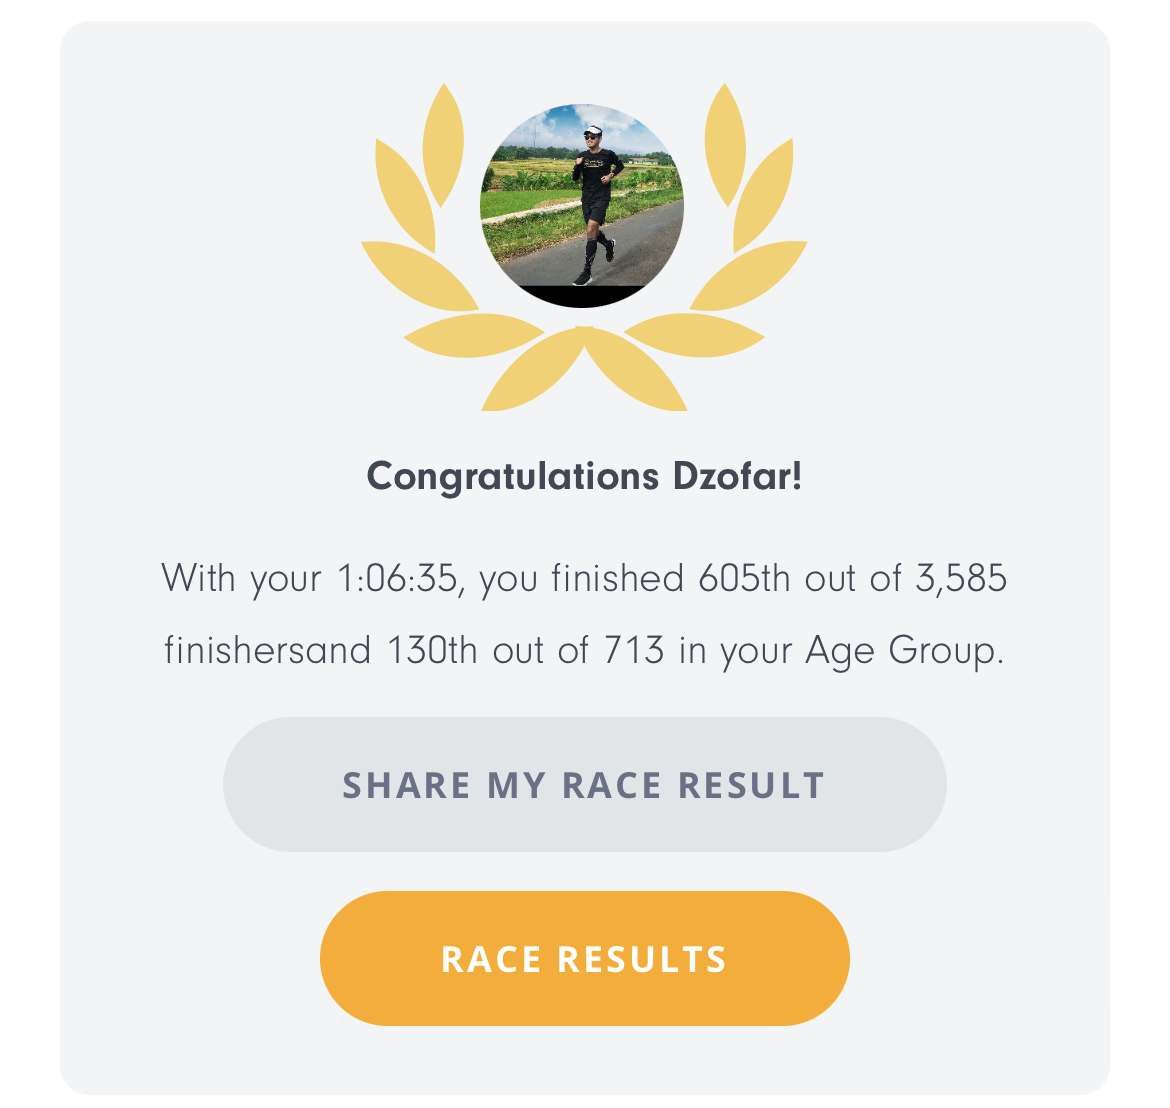Viewport: 1170px width, 1108px height.
Task: Open the RACE RESULTS page
Action: point(584,958)
